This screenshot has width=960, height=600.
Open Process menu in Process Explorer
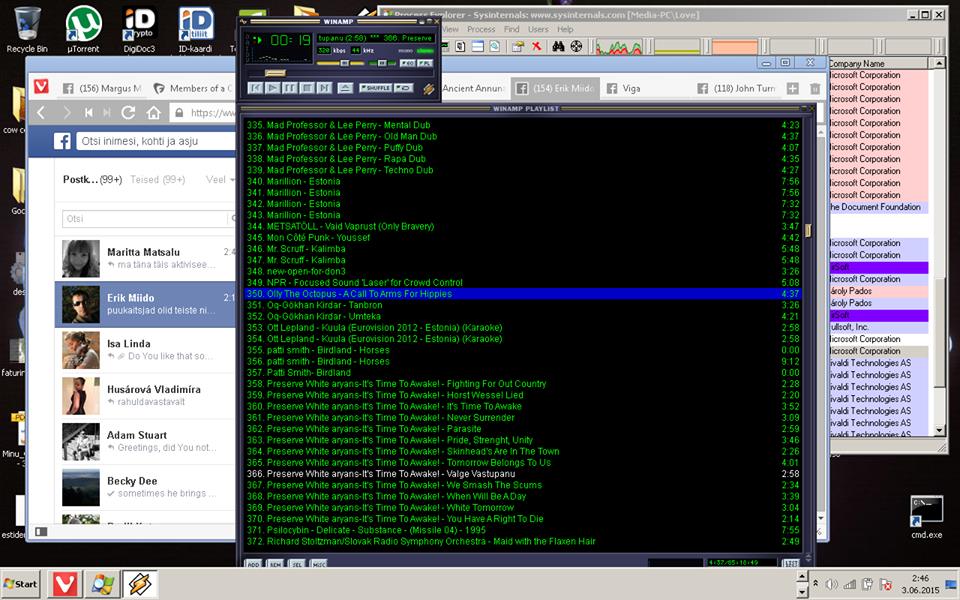coord(481,29)
